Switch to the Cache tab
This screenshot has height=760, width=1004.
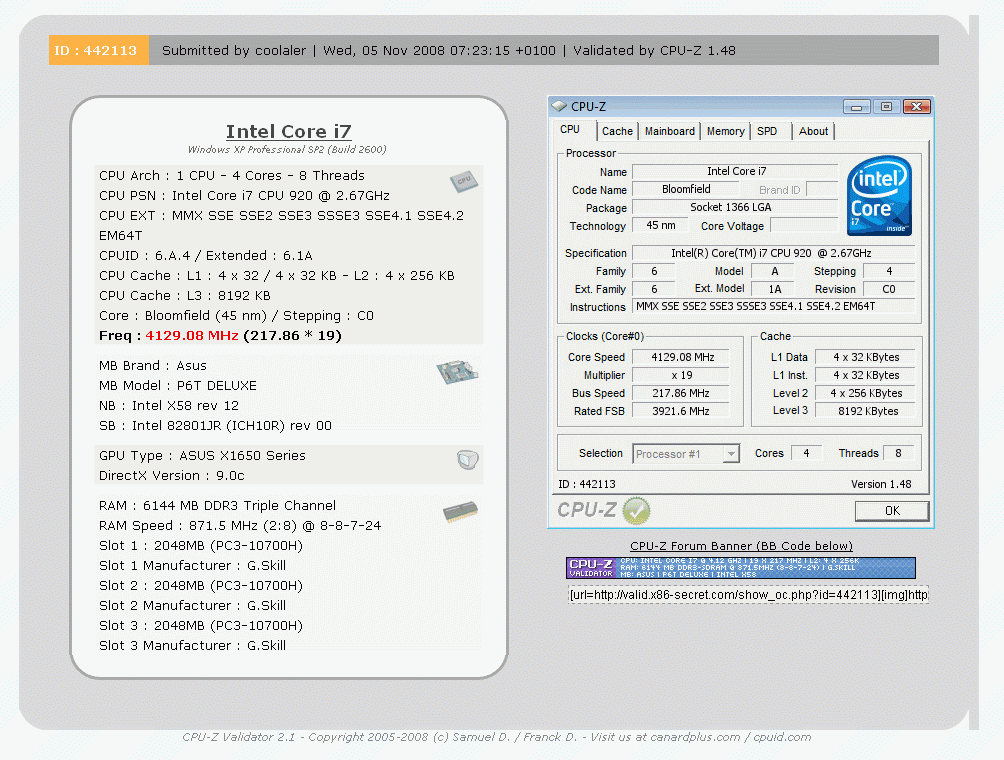coord(617,131)
